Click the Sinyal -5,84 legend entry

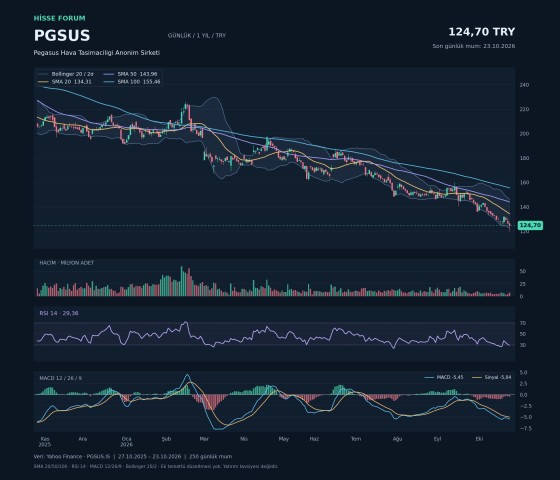click(492, 377)
